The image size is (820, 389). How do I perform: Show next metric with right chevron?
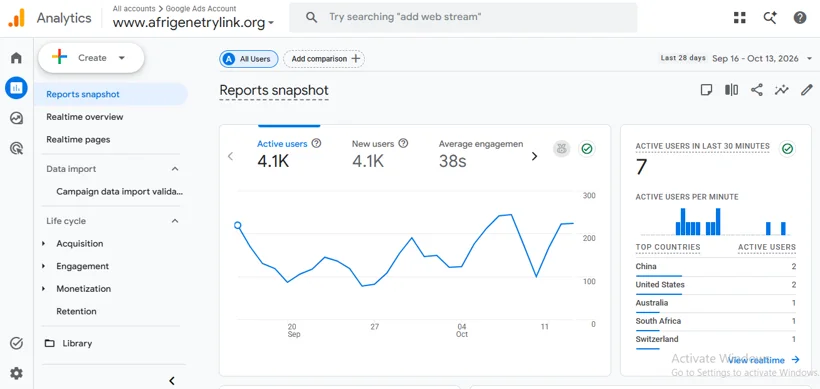[534, 156]
